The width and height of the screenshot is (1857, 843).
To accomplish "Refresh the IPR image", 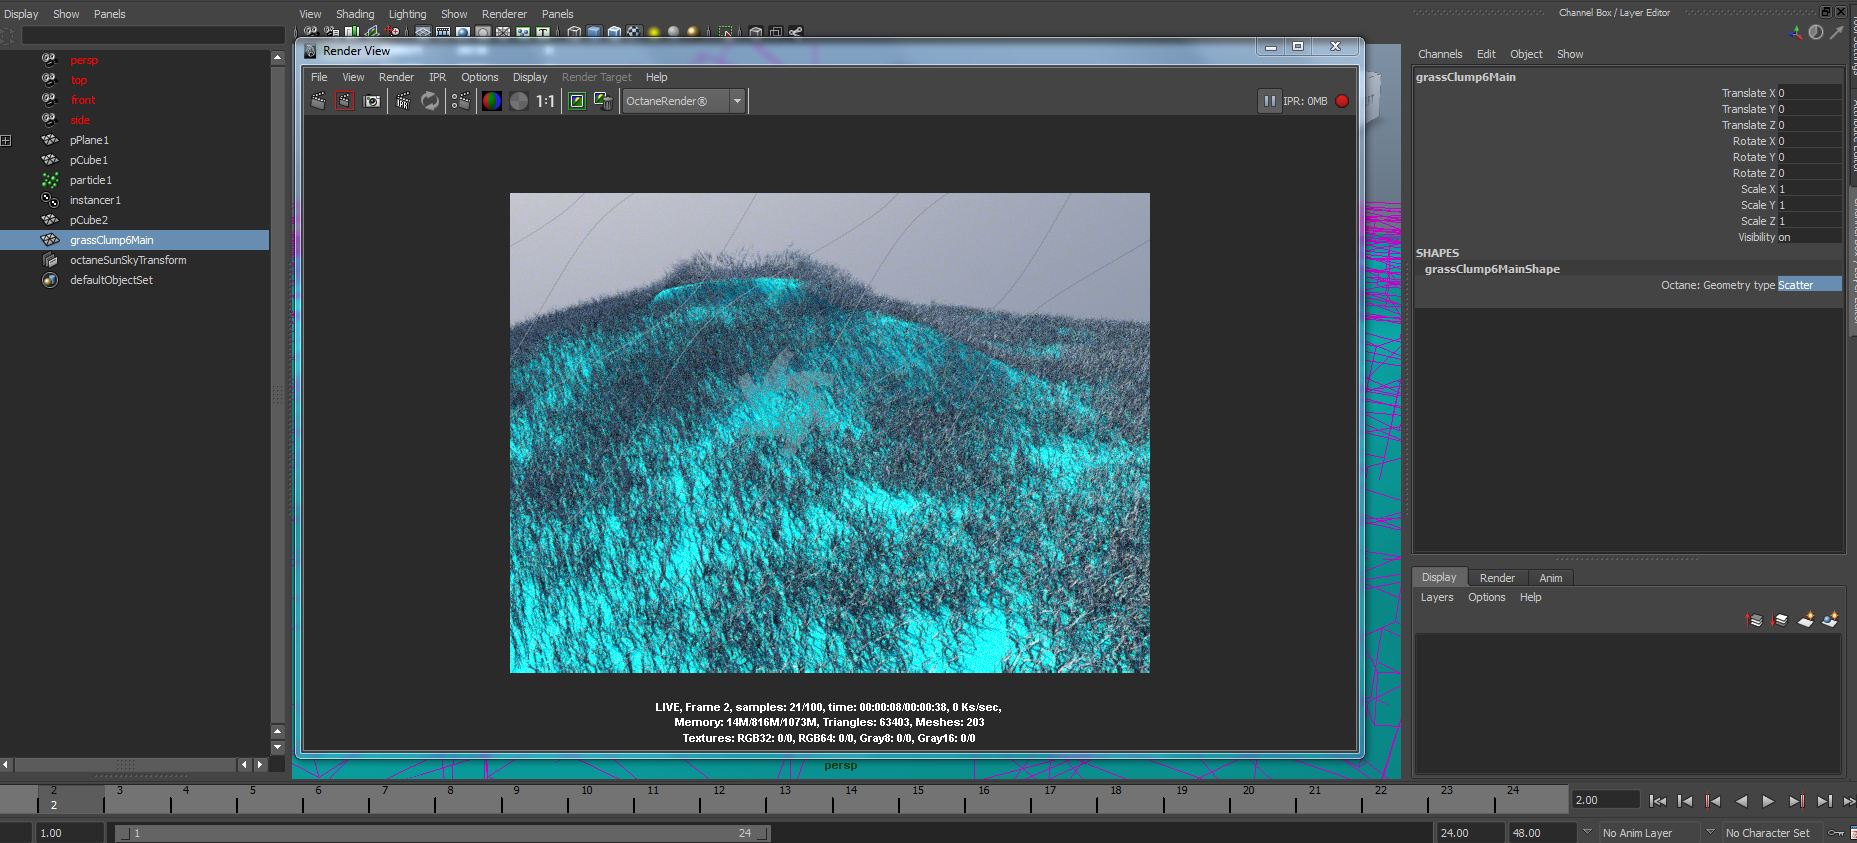I will (430, 101).
